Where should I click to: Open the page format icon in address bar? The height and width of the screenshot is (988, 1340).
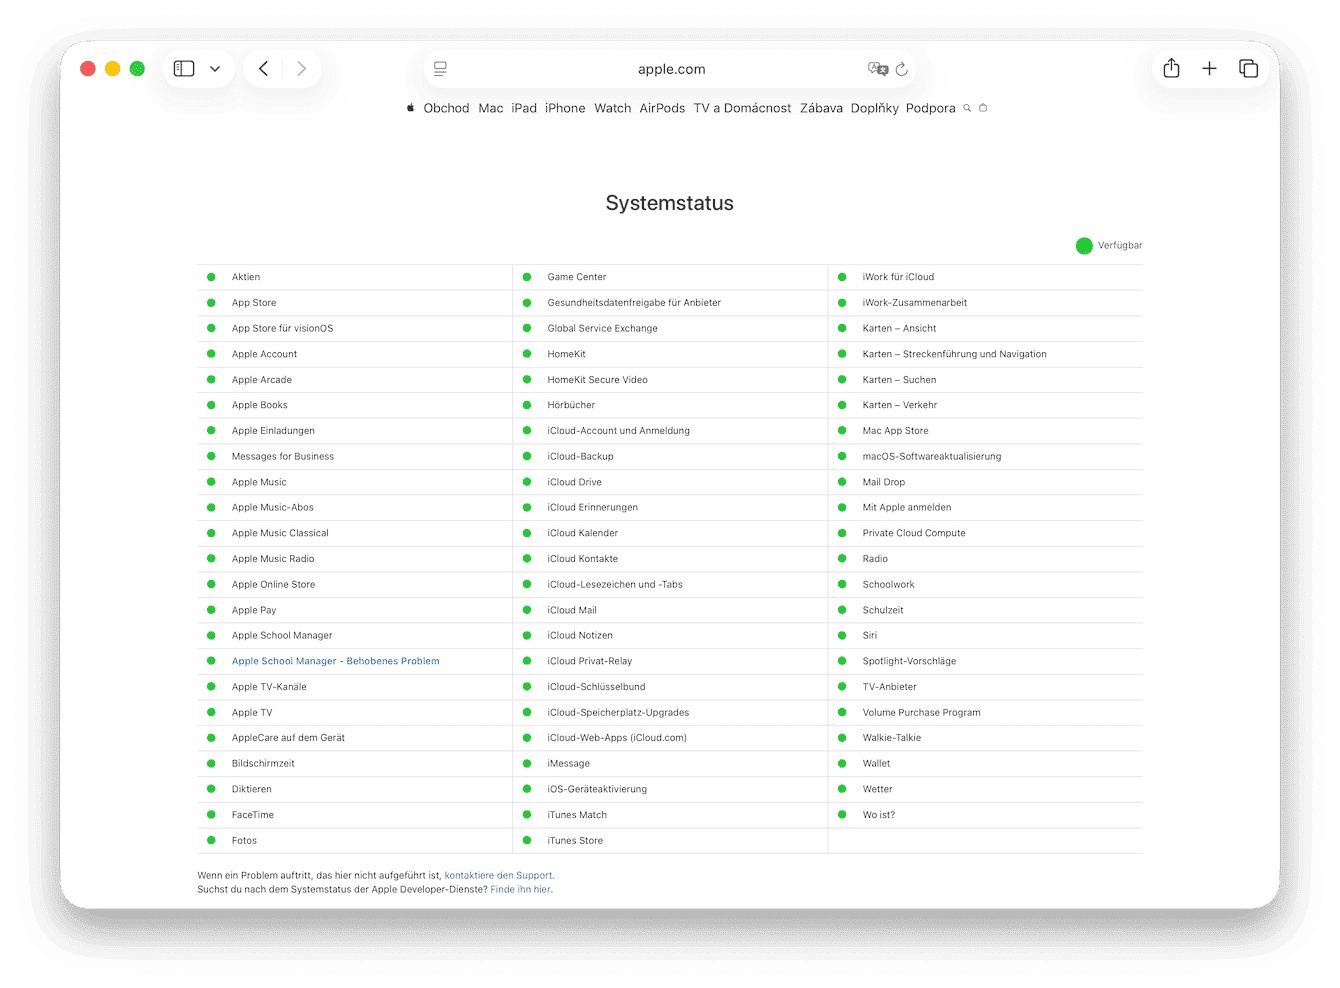coord(440,68)
